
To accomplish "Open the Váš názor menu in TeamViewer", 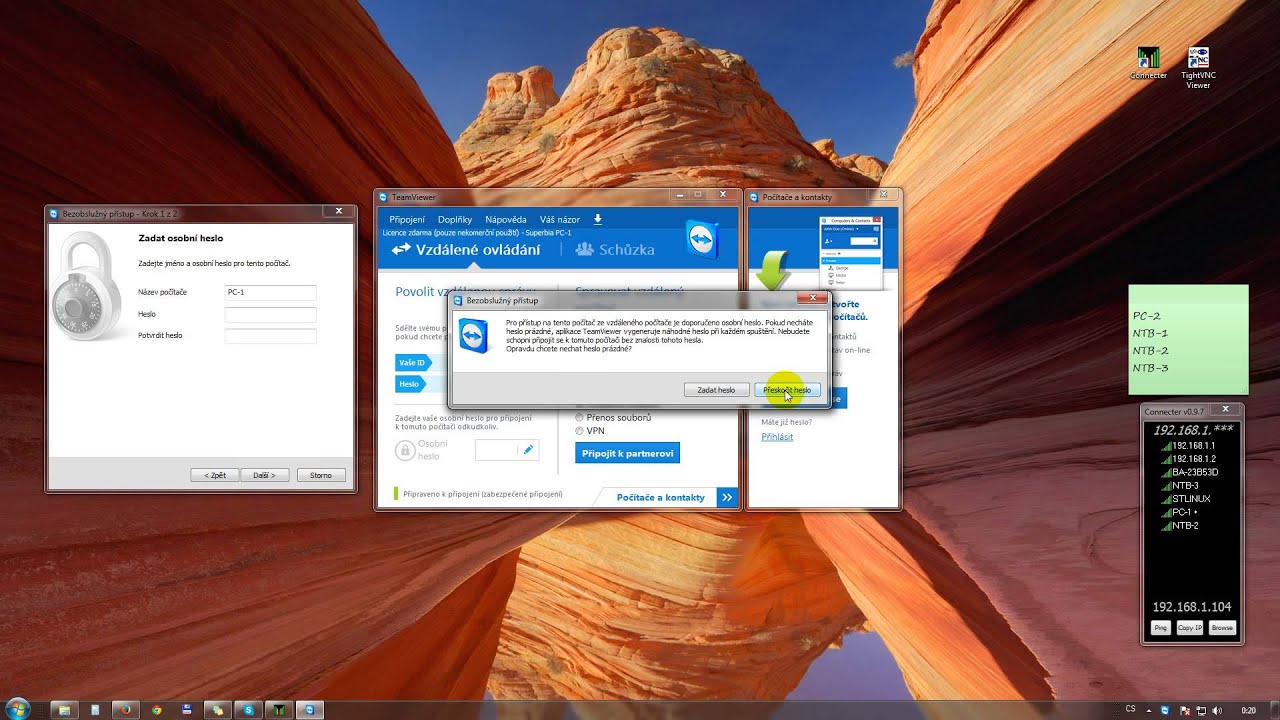I will 560,219.
